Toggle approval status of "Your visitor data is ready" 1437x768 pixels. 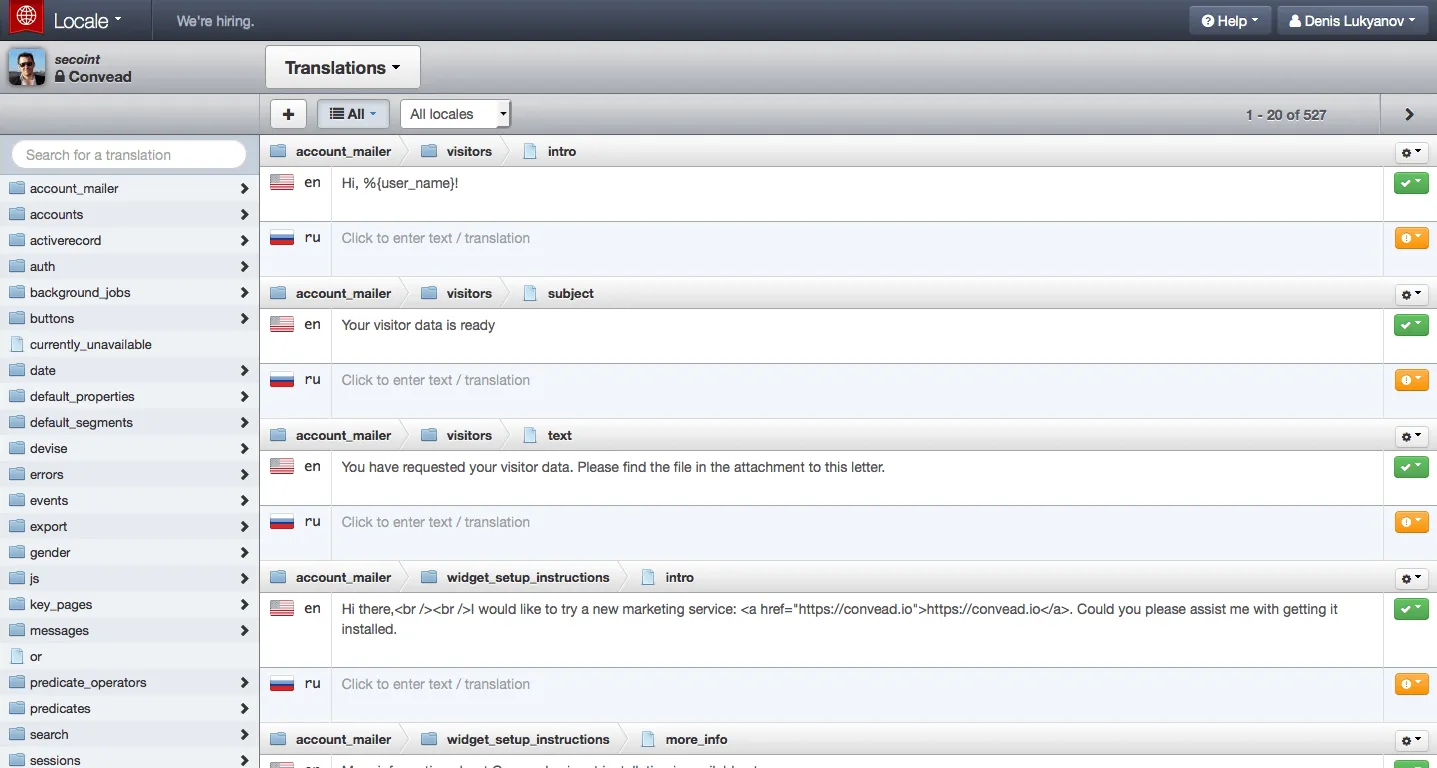click(1410, 324)
